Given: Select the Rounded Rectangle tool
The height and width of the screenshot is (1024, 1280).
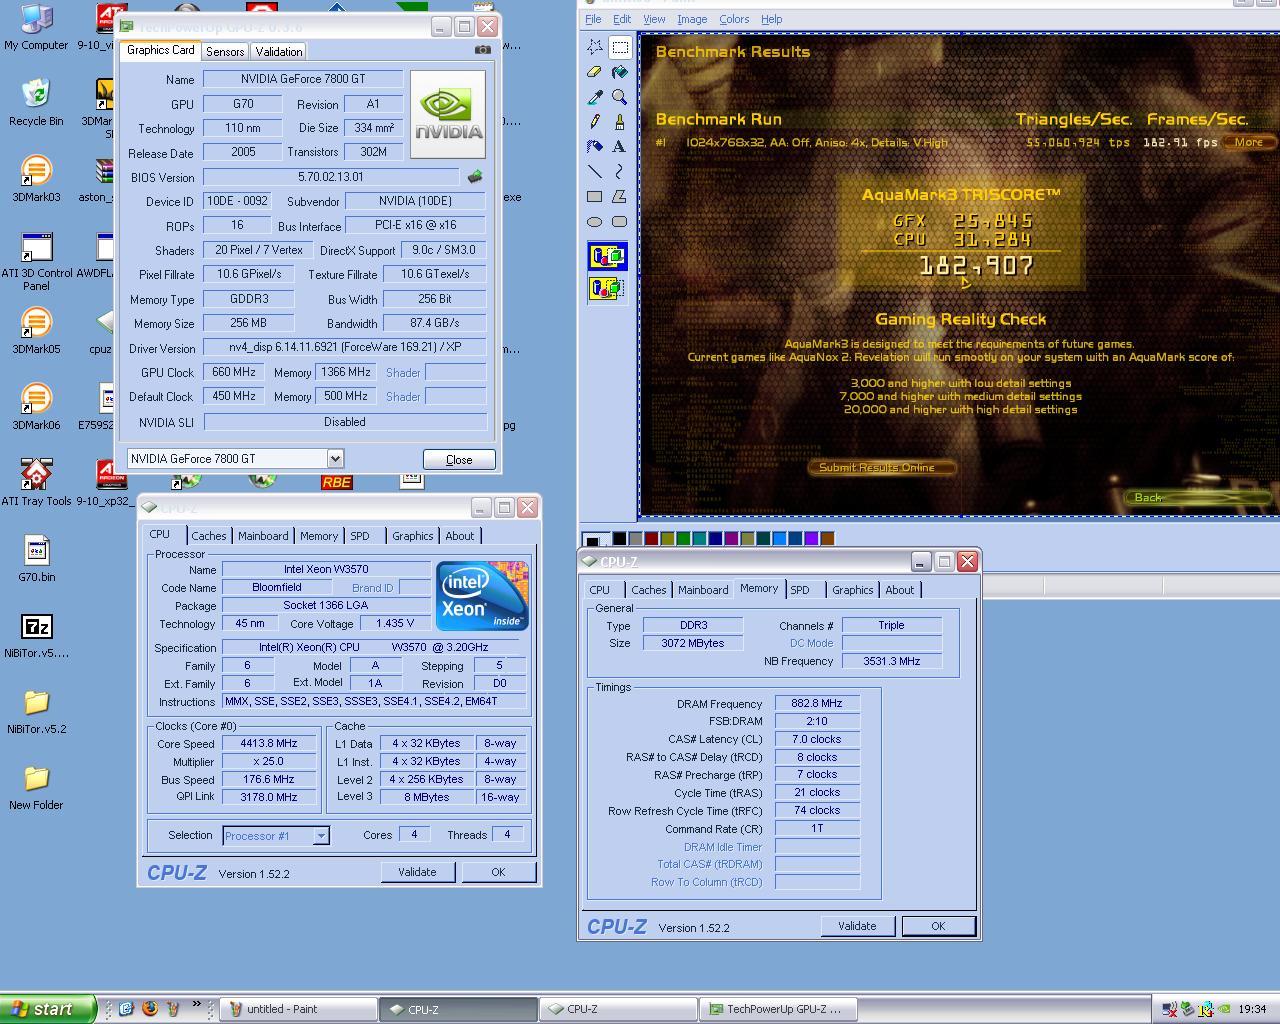Looking at the screenshot, I should (x=620, y=222).
